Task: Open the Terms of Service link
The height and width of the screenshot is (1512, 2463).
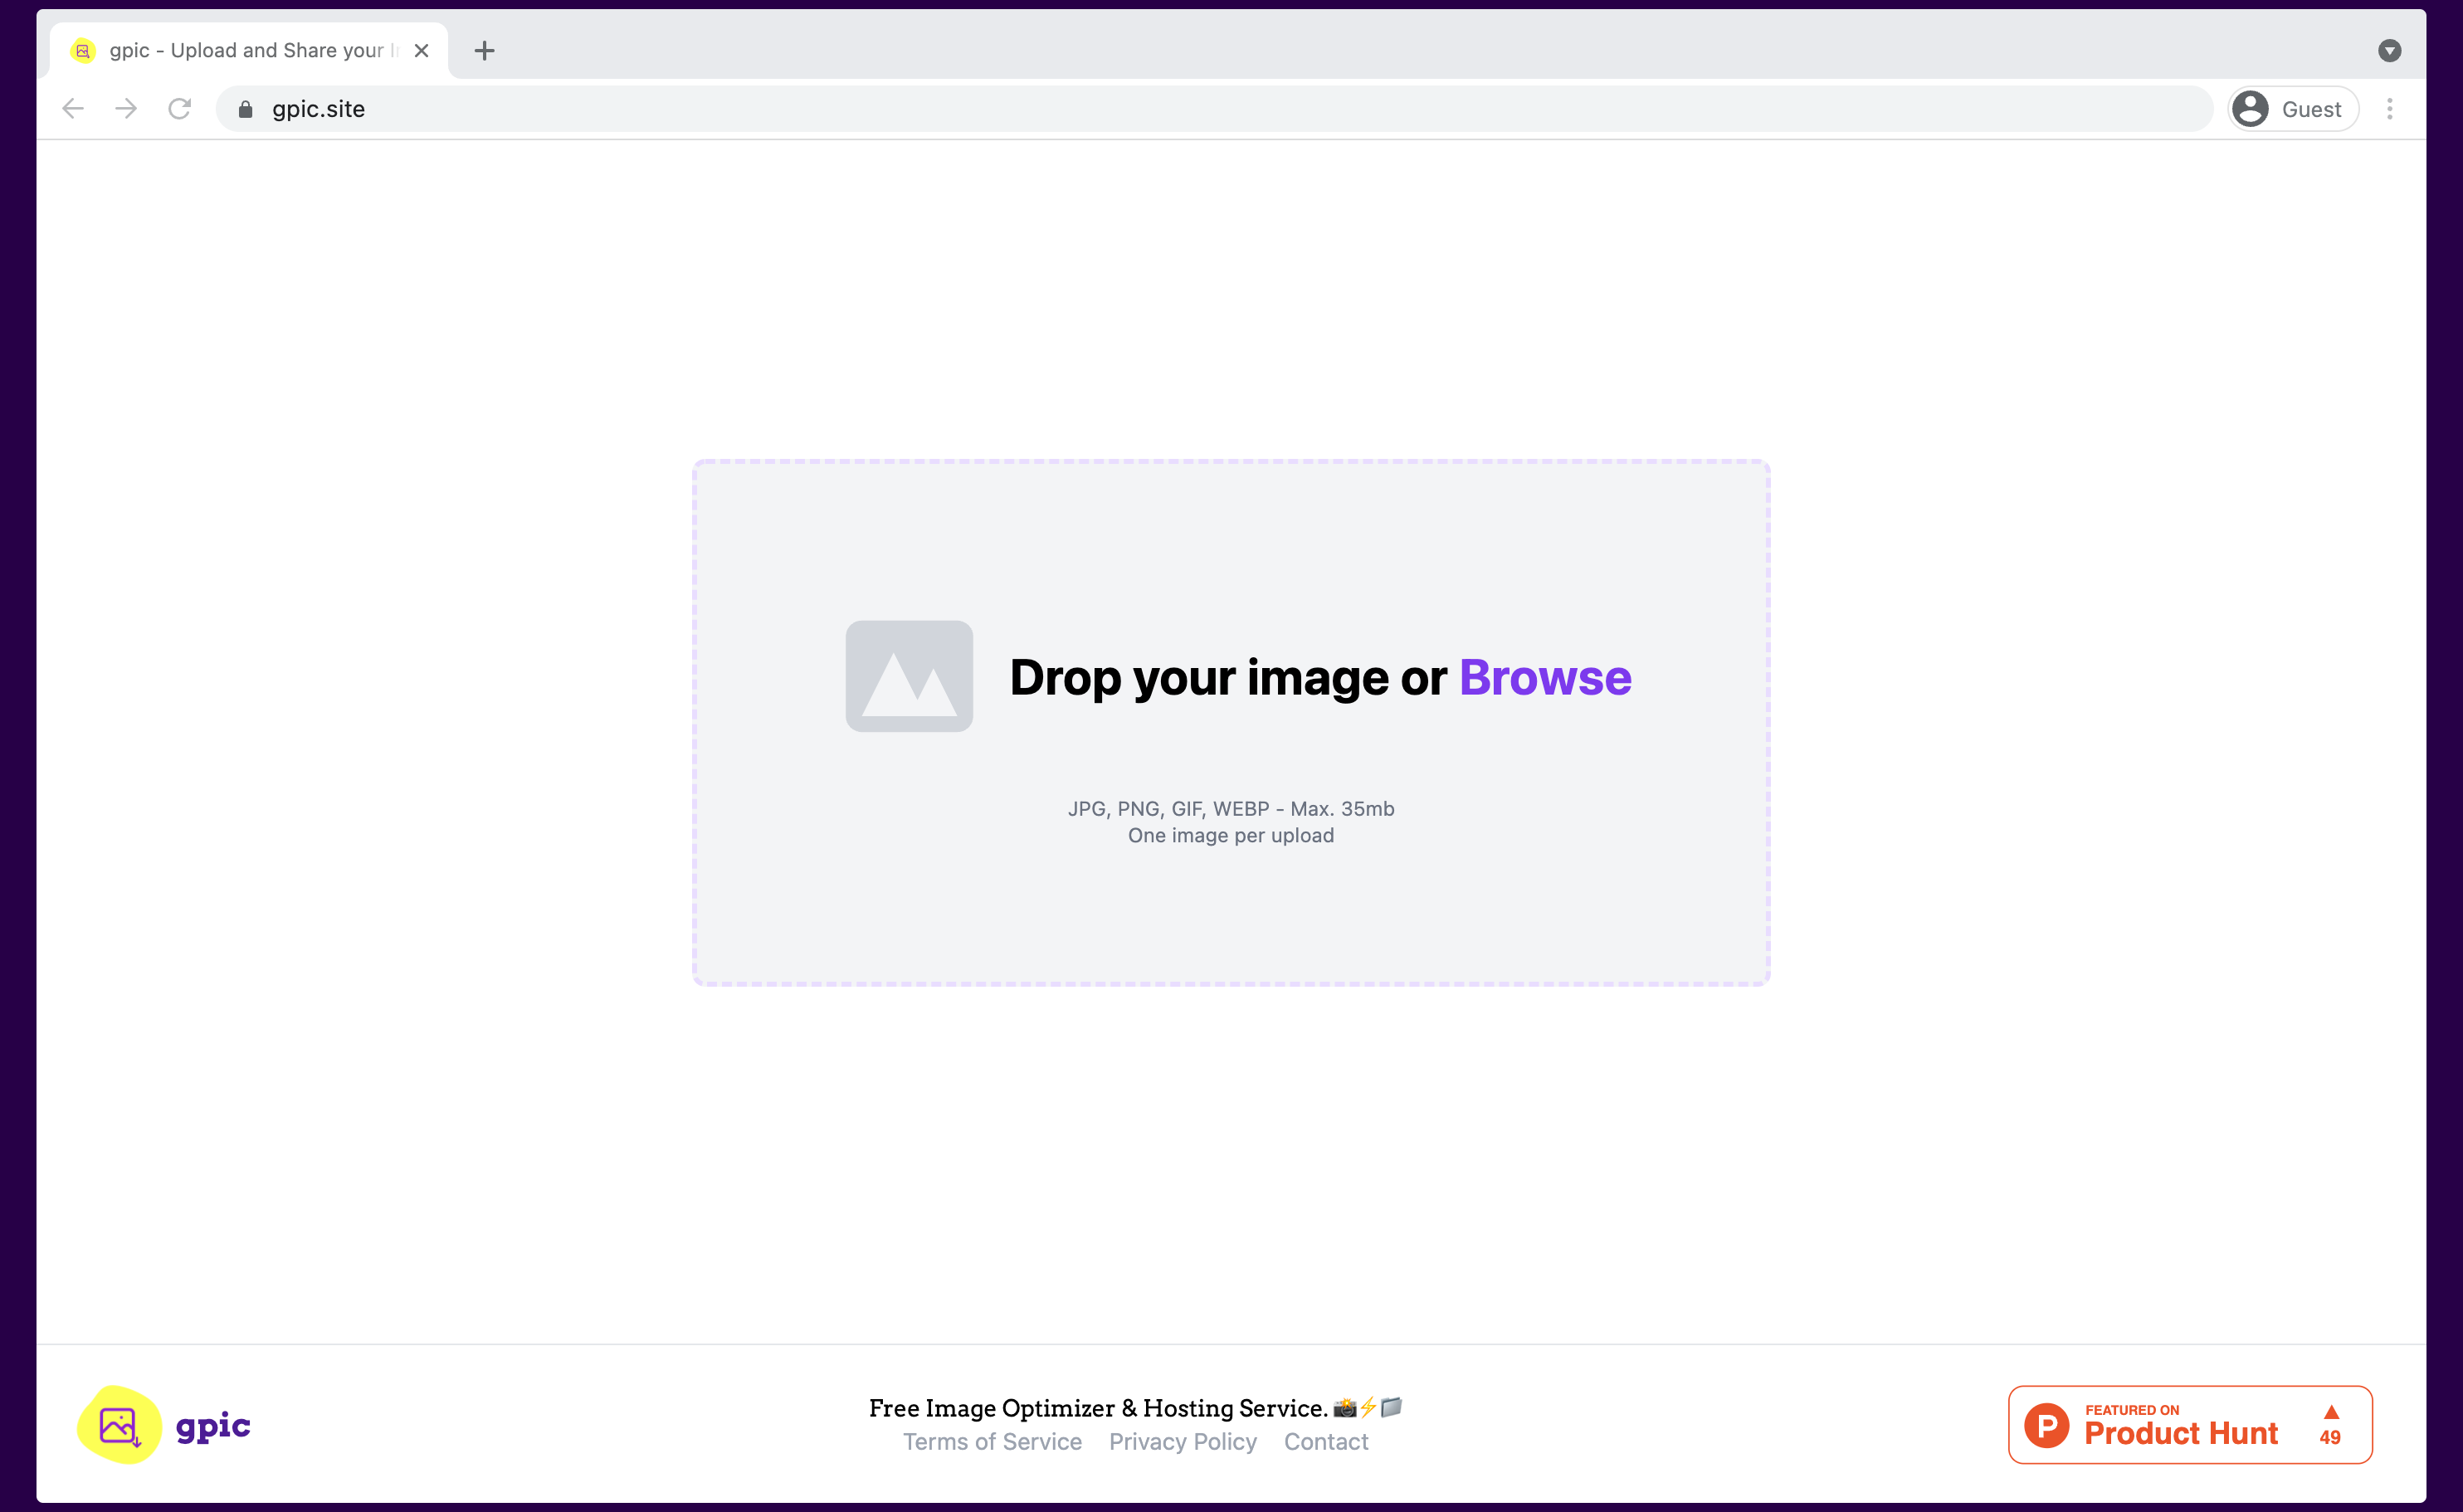Action: pyautogui.click(x=991, y=1441)
